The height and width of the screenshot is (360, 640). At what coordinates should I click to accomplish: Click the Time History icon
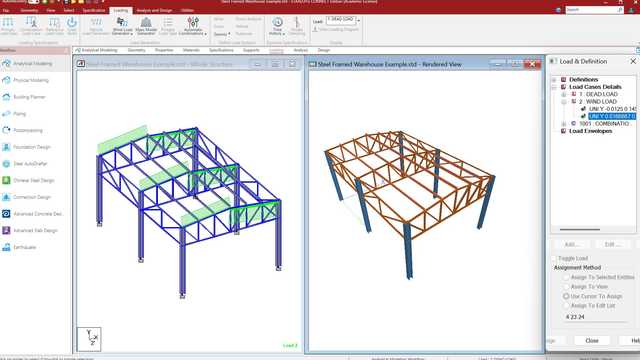pyautogui.click(x=277, y=22)
